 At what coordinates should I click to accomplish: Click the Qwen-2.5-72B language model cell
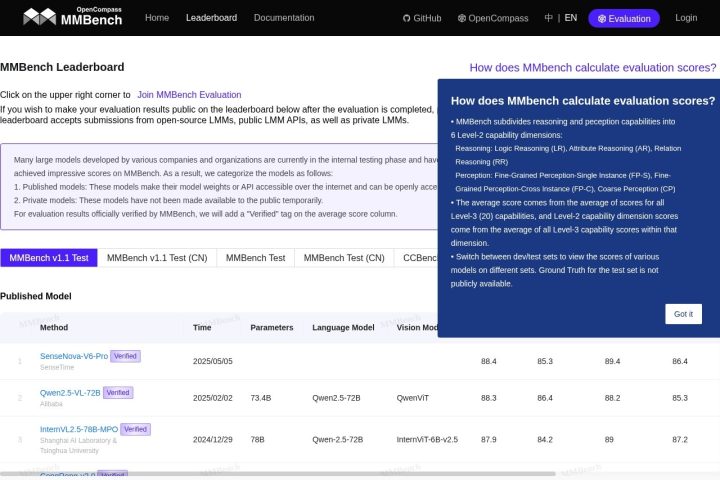click(x=338, y=440)
